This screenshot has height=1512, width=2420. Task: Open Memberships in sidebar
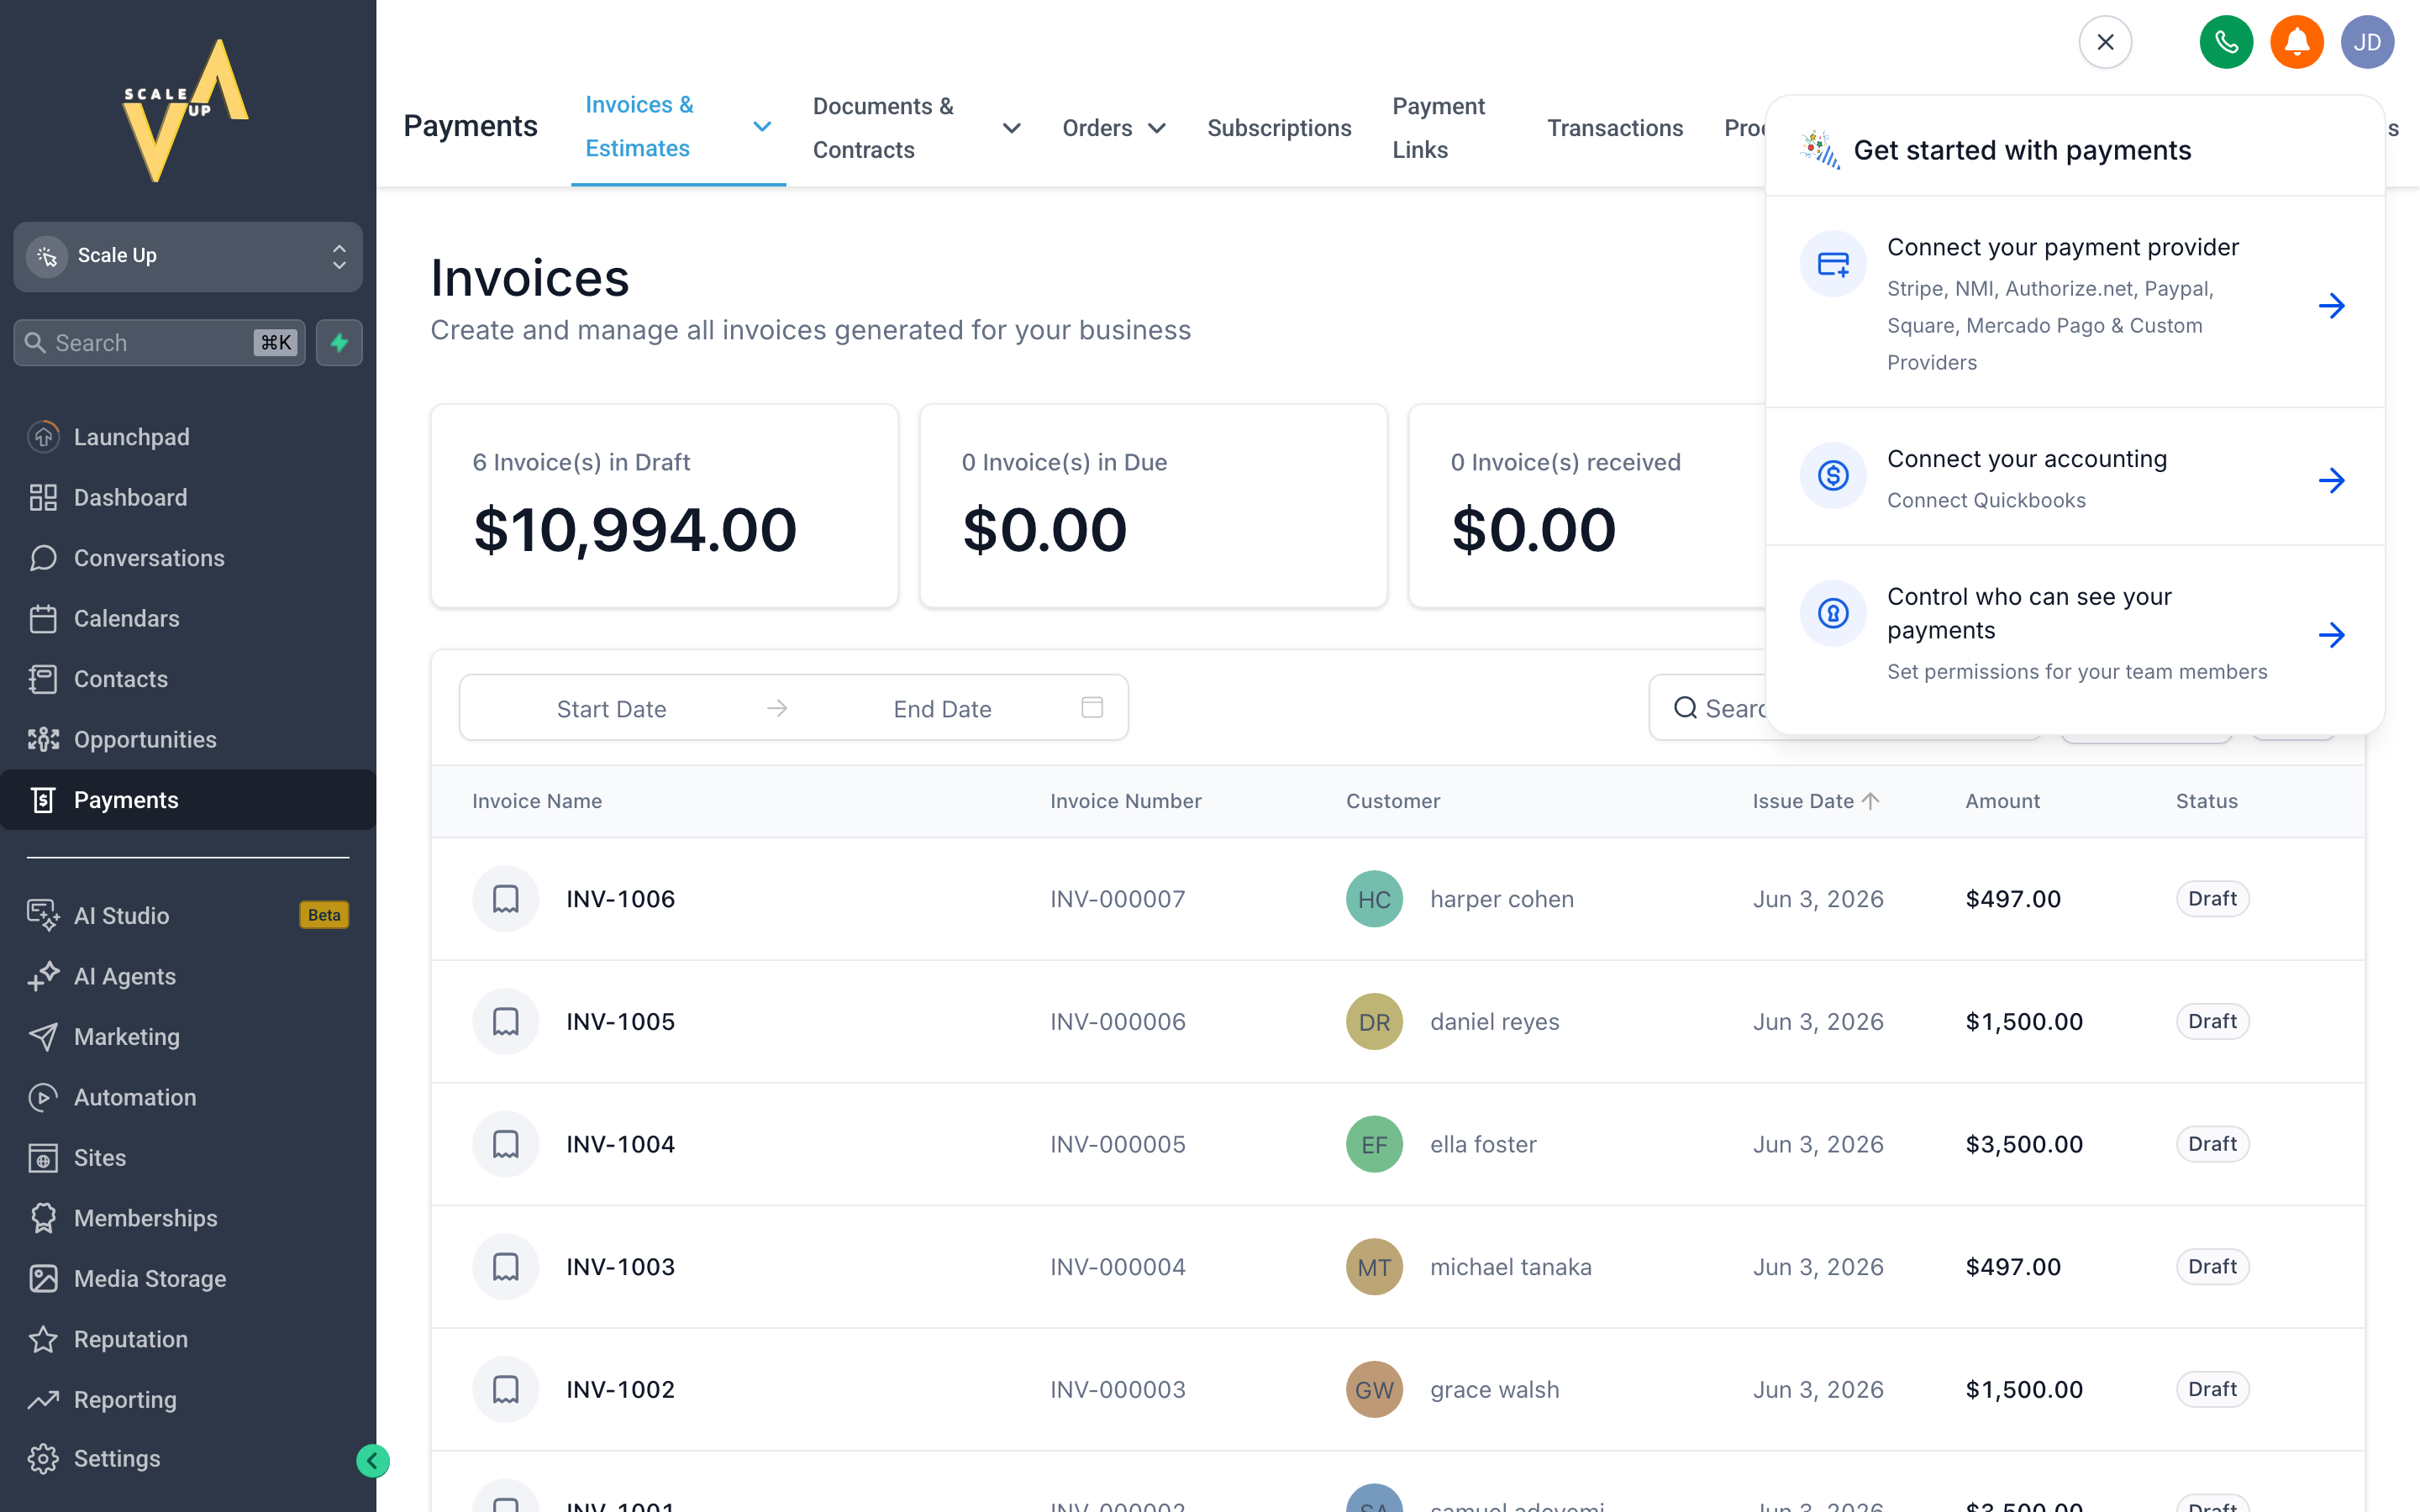pyautogui.click(x=188, y=1218)
